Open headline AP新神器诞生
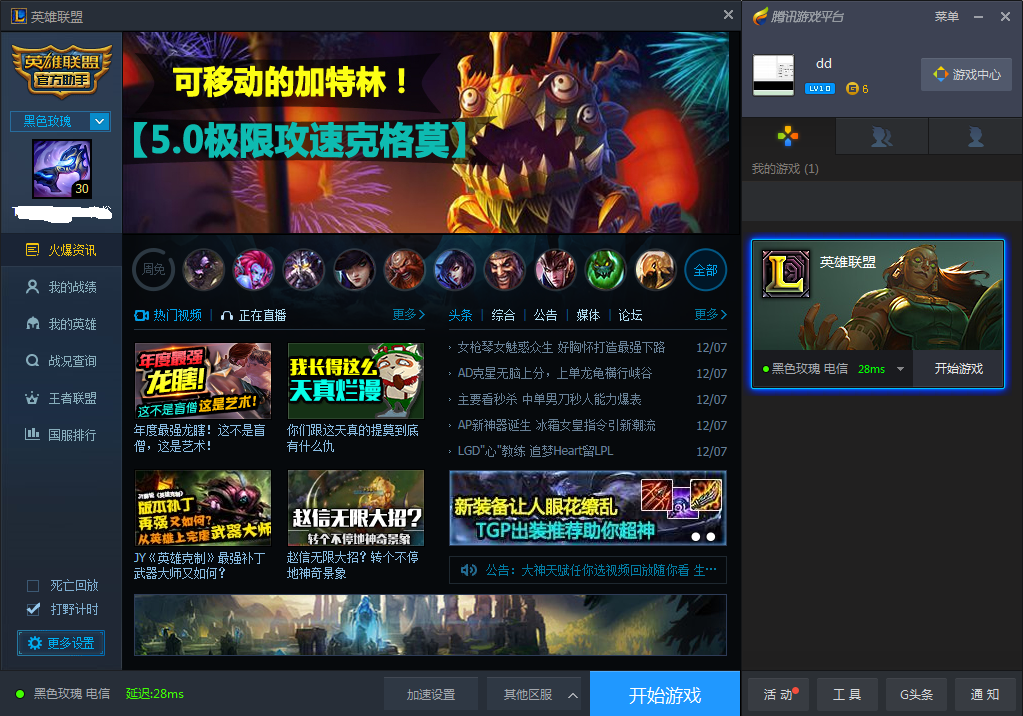This screenshot has height=716, width=1023. tap(557, 426)
